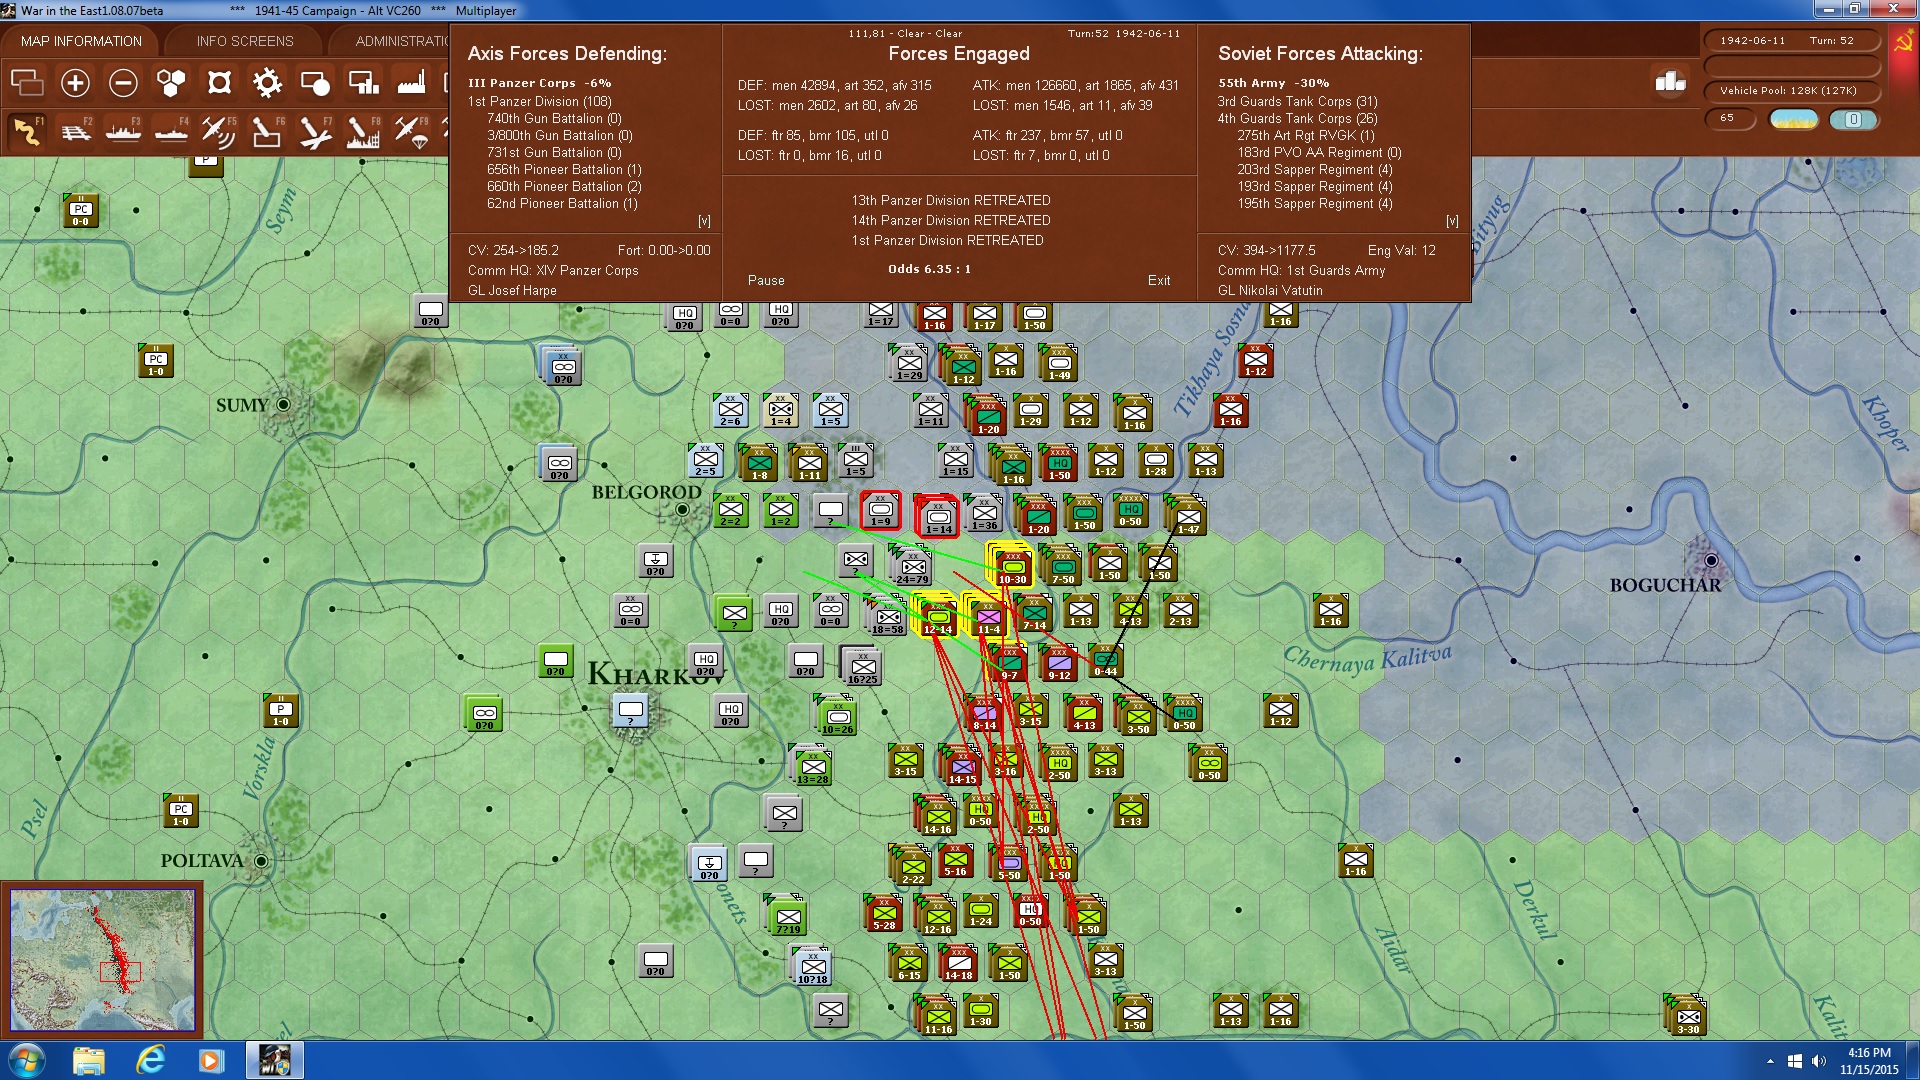Select F5 air recon plane icon
Viewport: 1920px width, 1080px height.
pos(219,131)
